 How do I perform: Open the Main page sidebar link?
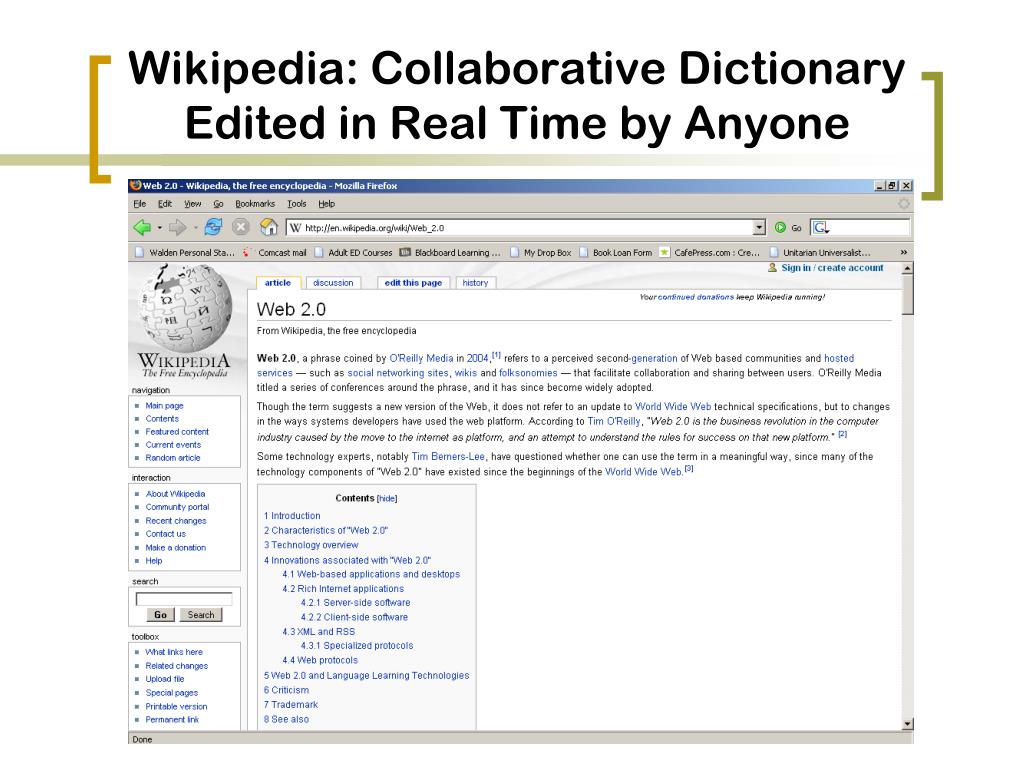(165, 406)
